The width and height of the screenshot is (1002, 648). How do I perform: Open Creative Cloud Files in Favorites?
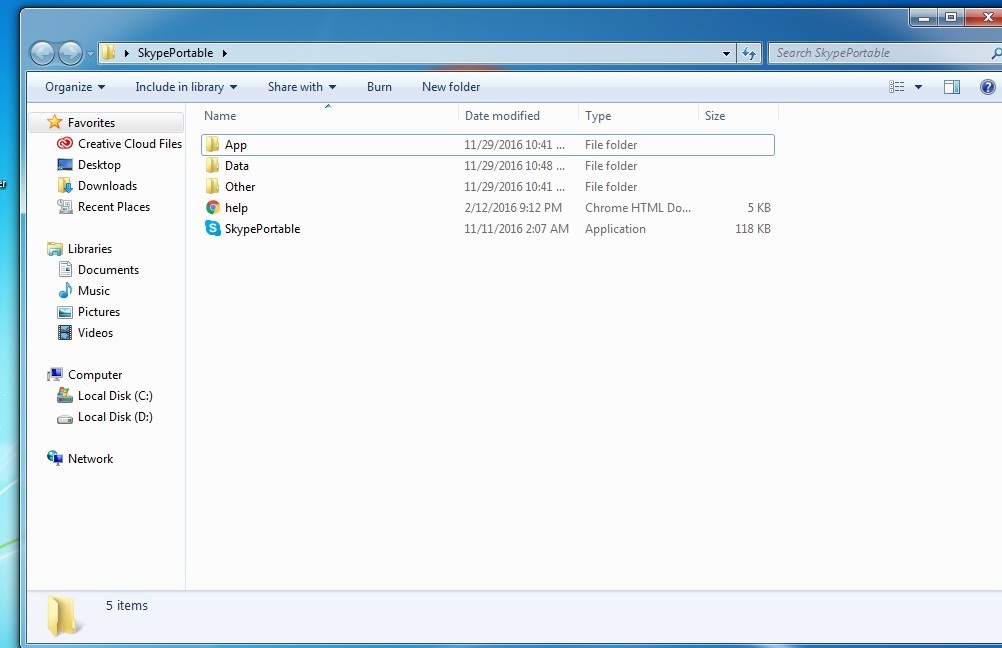pyautogui.click(x=129, y=144)
